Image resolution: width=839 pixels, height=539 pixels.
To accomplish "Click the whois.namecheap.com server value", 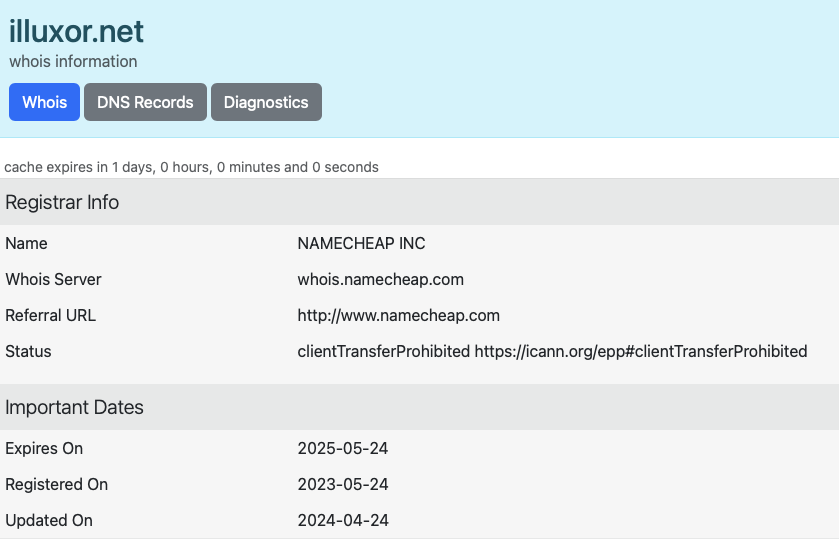I will pyautogui.click(x=380, y=279).
